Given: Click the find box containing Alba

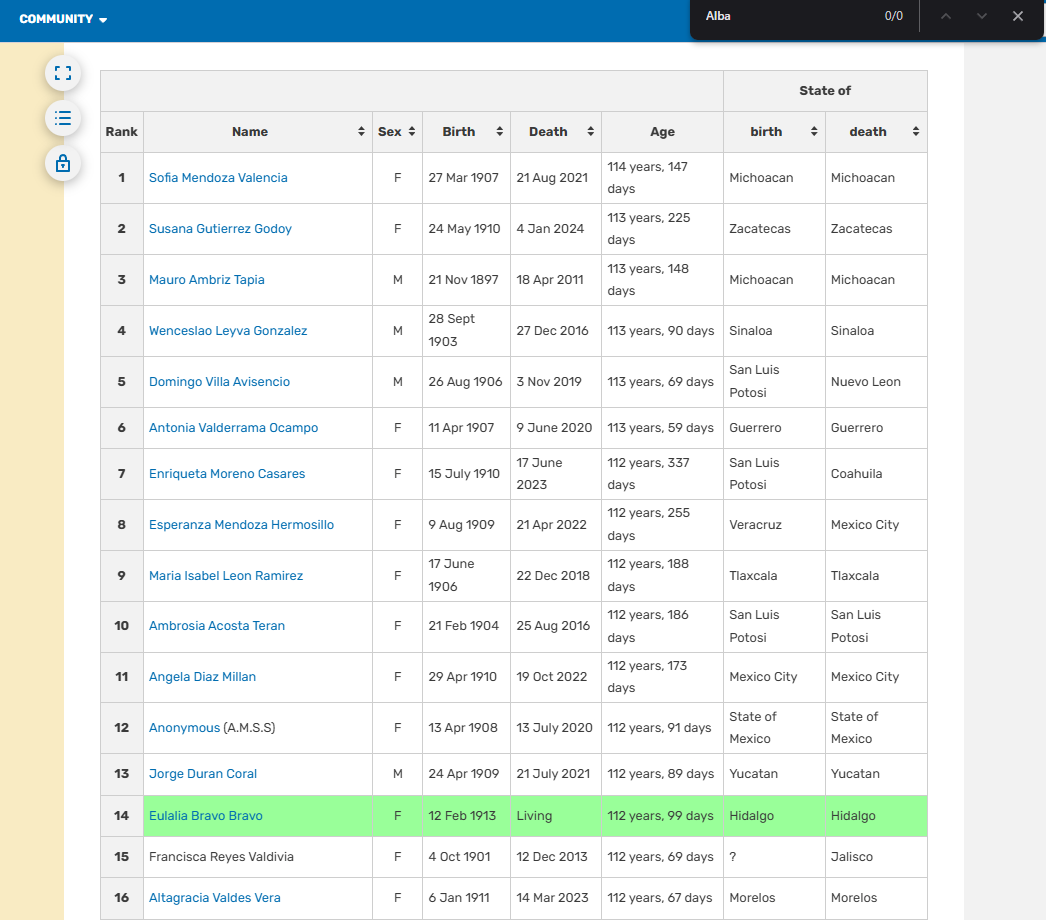Looking at the screenshot, I should tap(787, 16).
